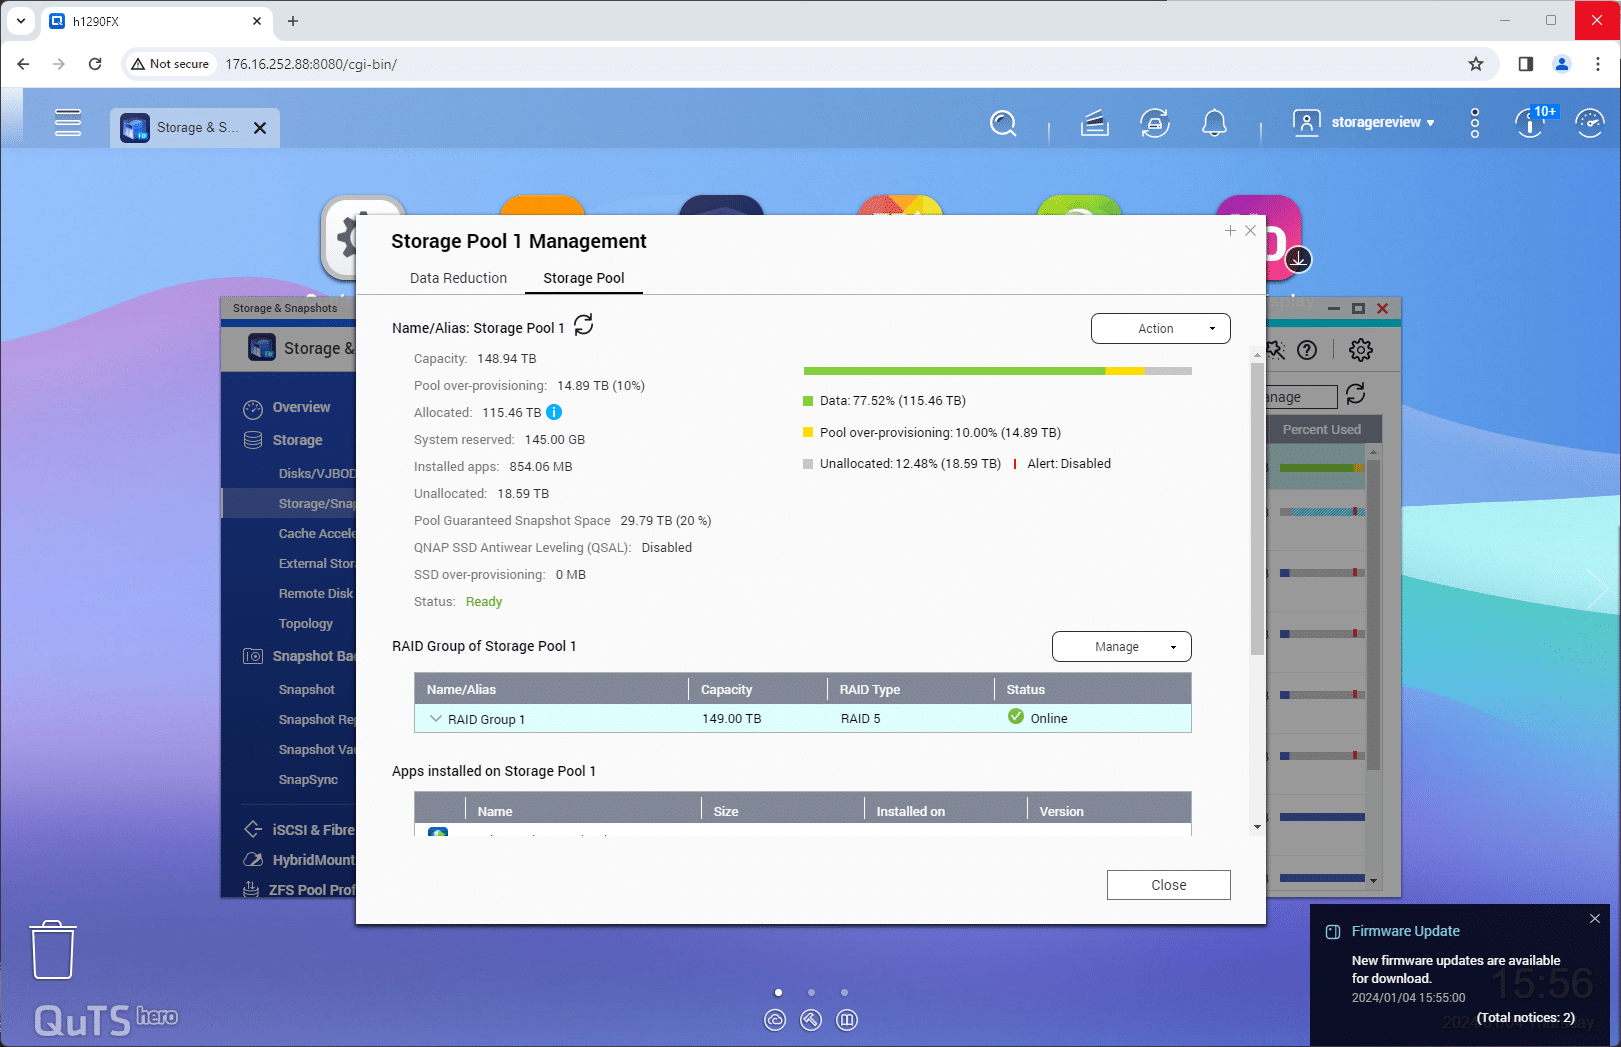Open Storage & Snapshots help question icon
This screenshot has width=1621, height=1047.
point(1307,350)
